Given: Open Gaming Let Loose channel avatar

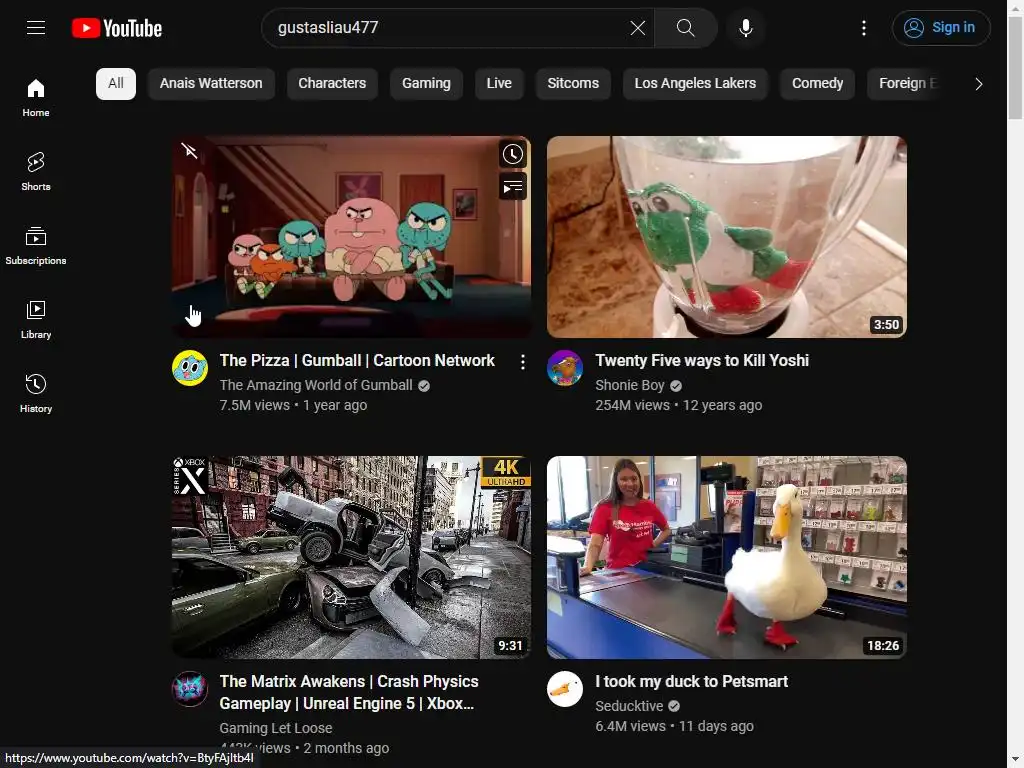Looking at the screenshot, I should coord(190,688).
